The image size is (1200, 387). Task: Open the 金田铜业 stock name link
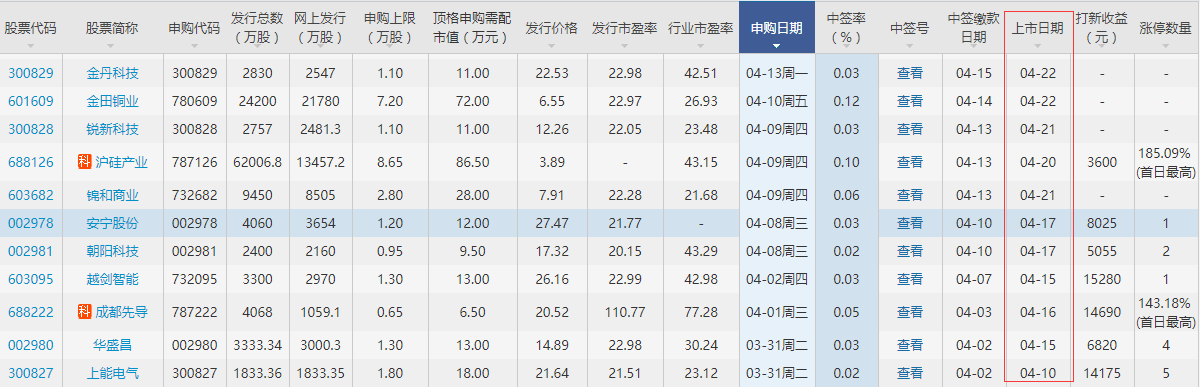coord(112,101)
